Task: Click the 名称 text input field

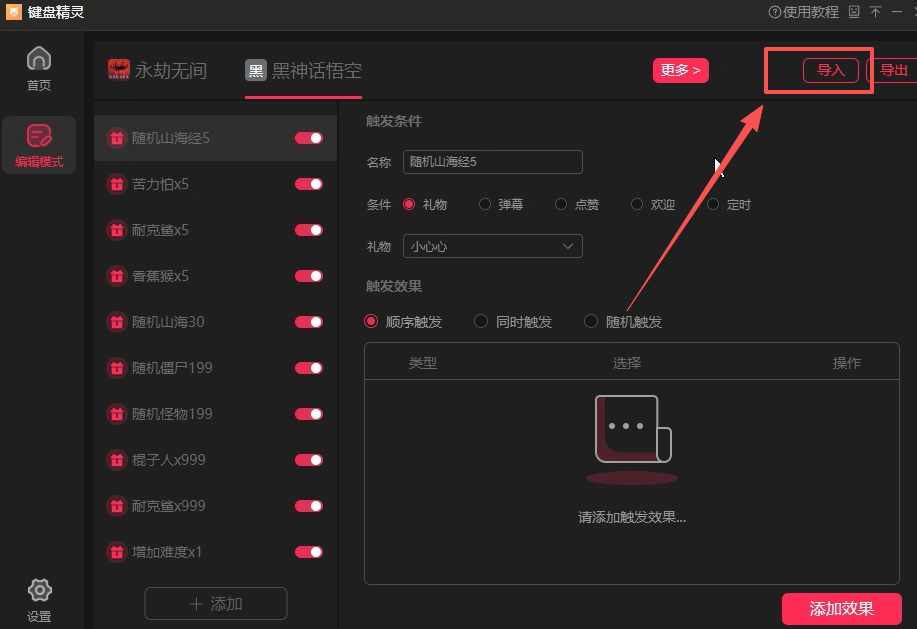Action: tap(492, 162)
